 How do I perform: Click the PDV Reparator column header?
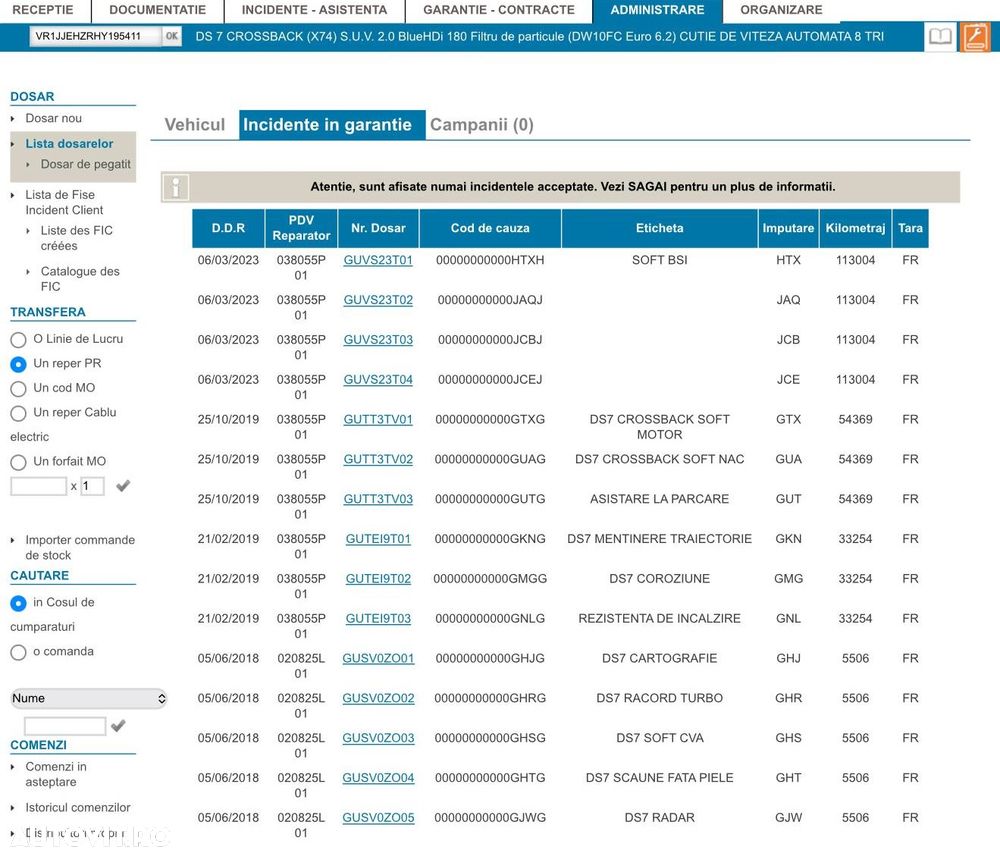(301, 228)
